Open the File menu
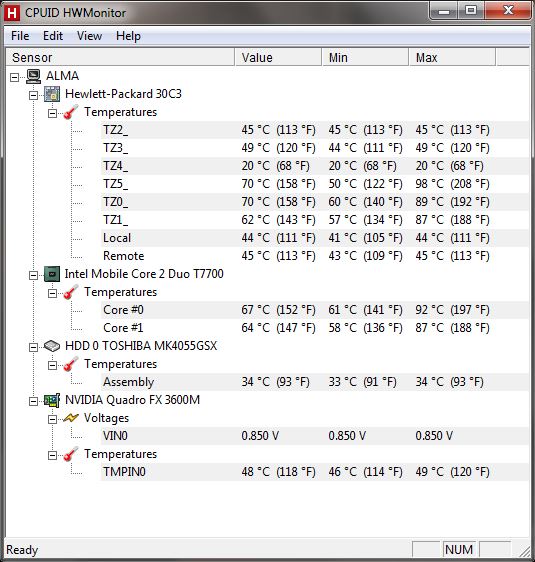This screenshot has width=535, height=562. 20,36
